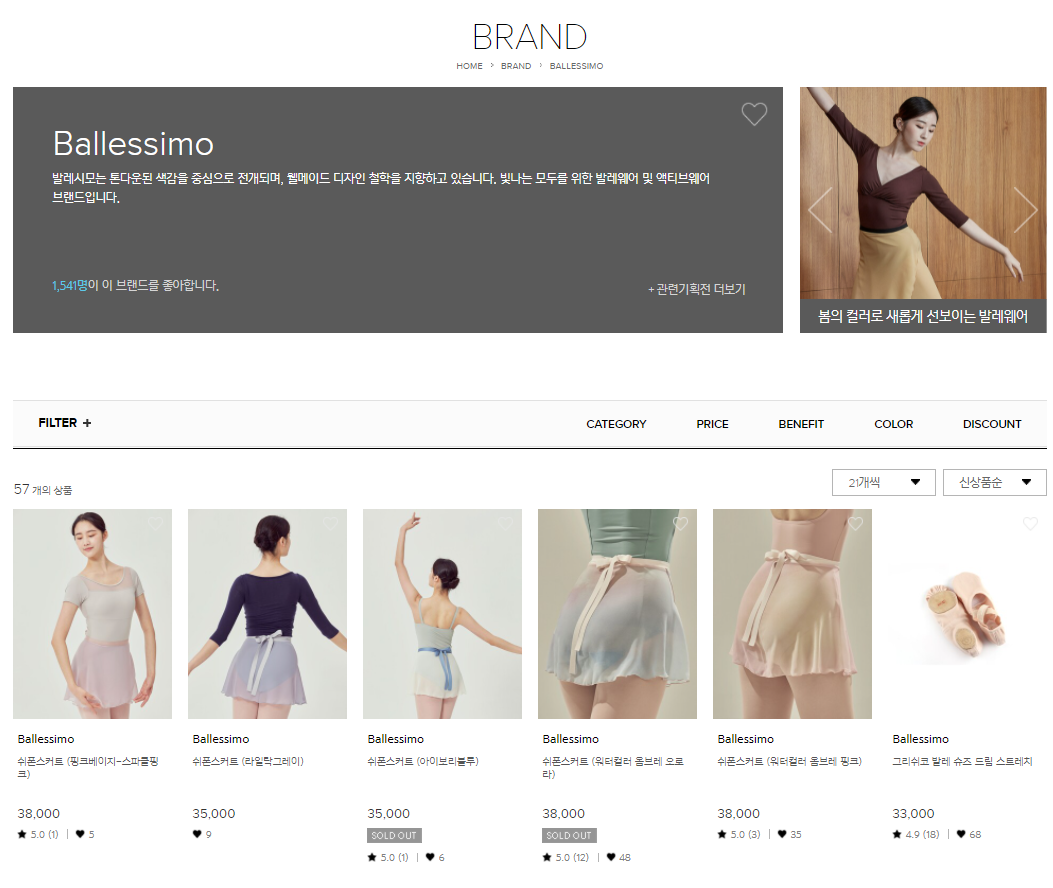
Task: Open the watercolor ombre aurora skirt image
Action: coord(617,613)
